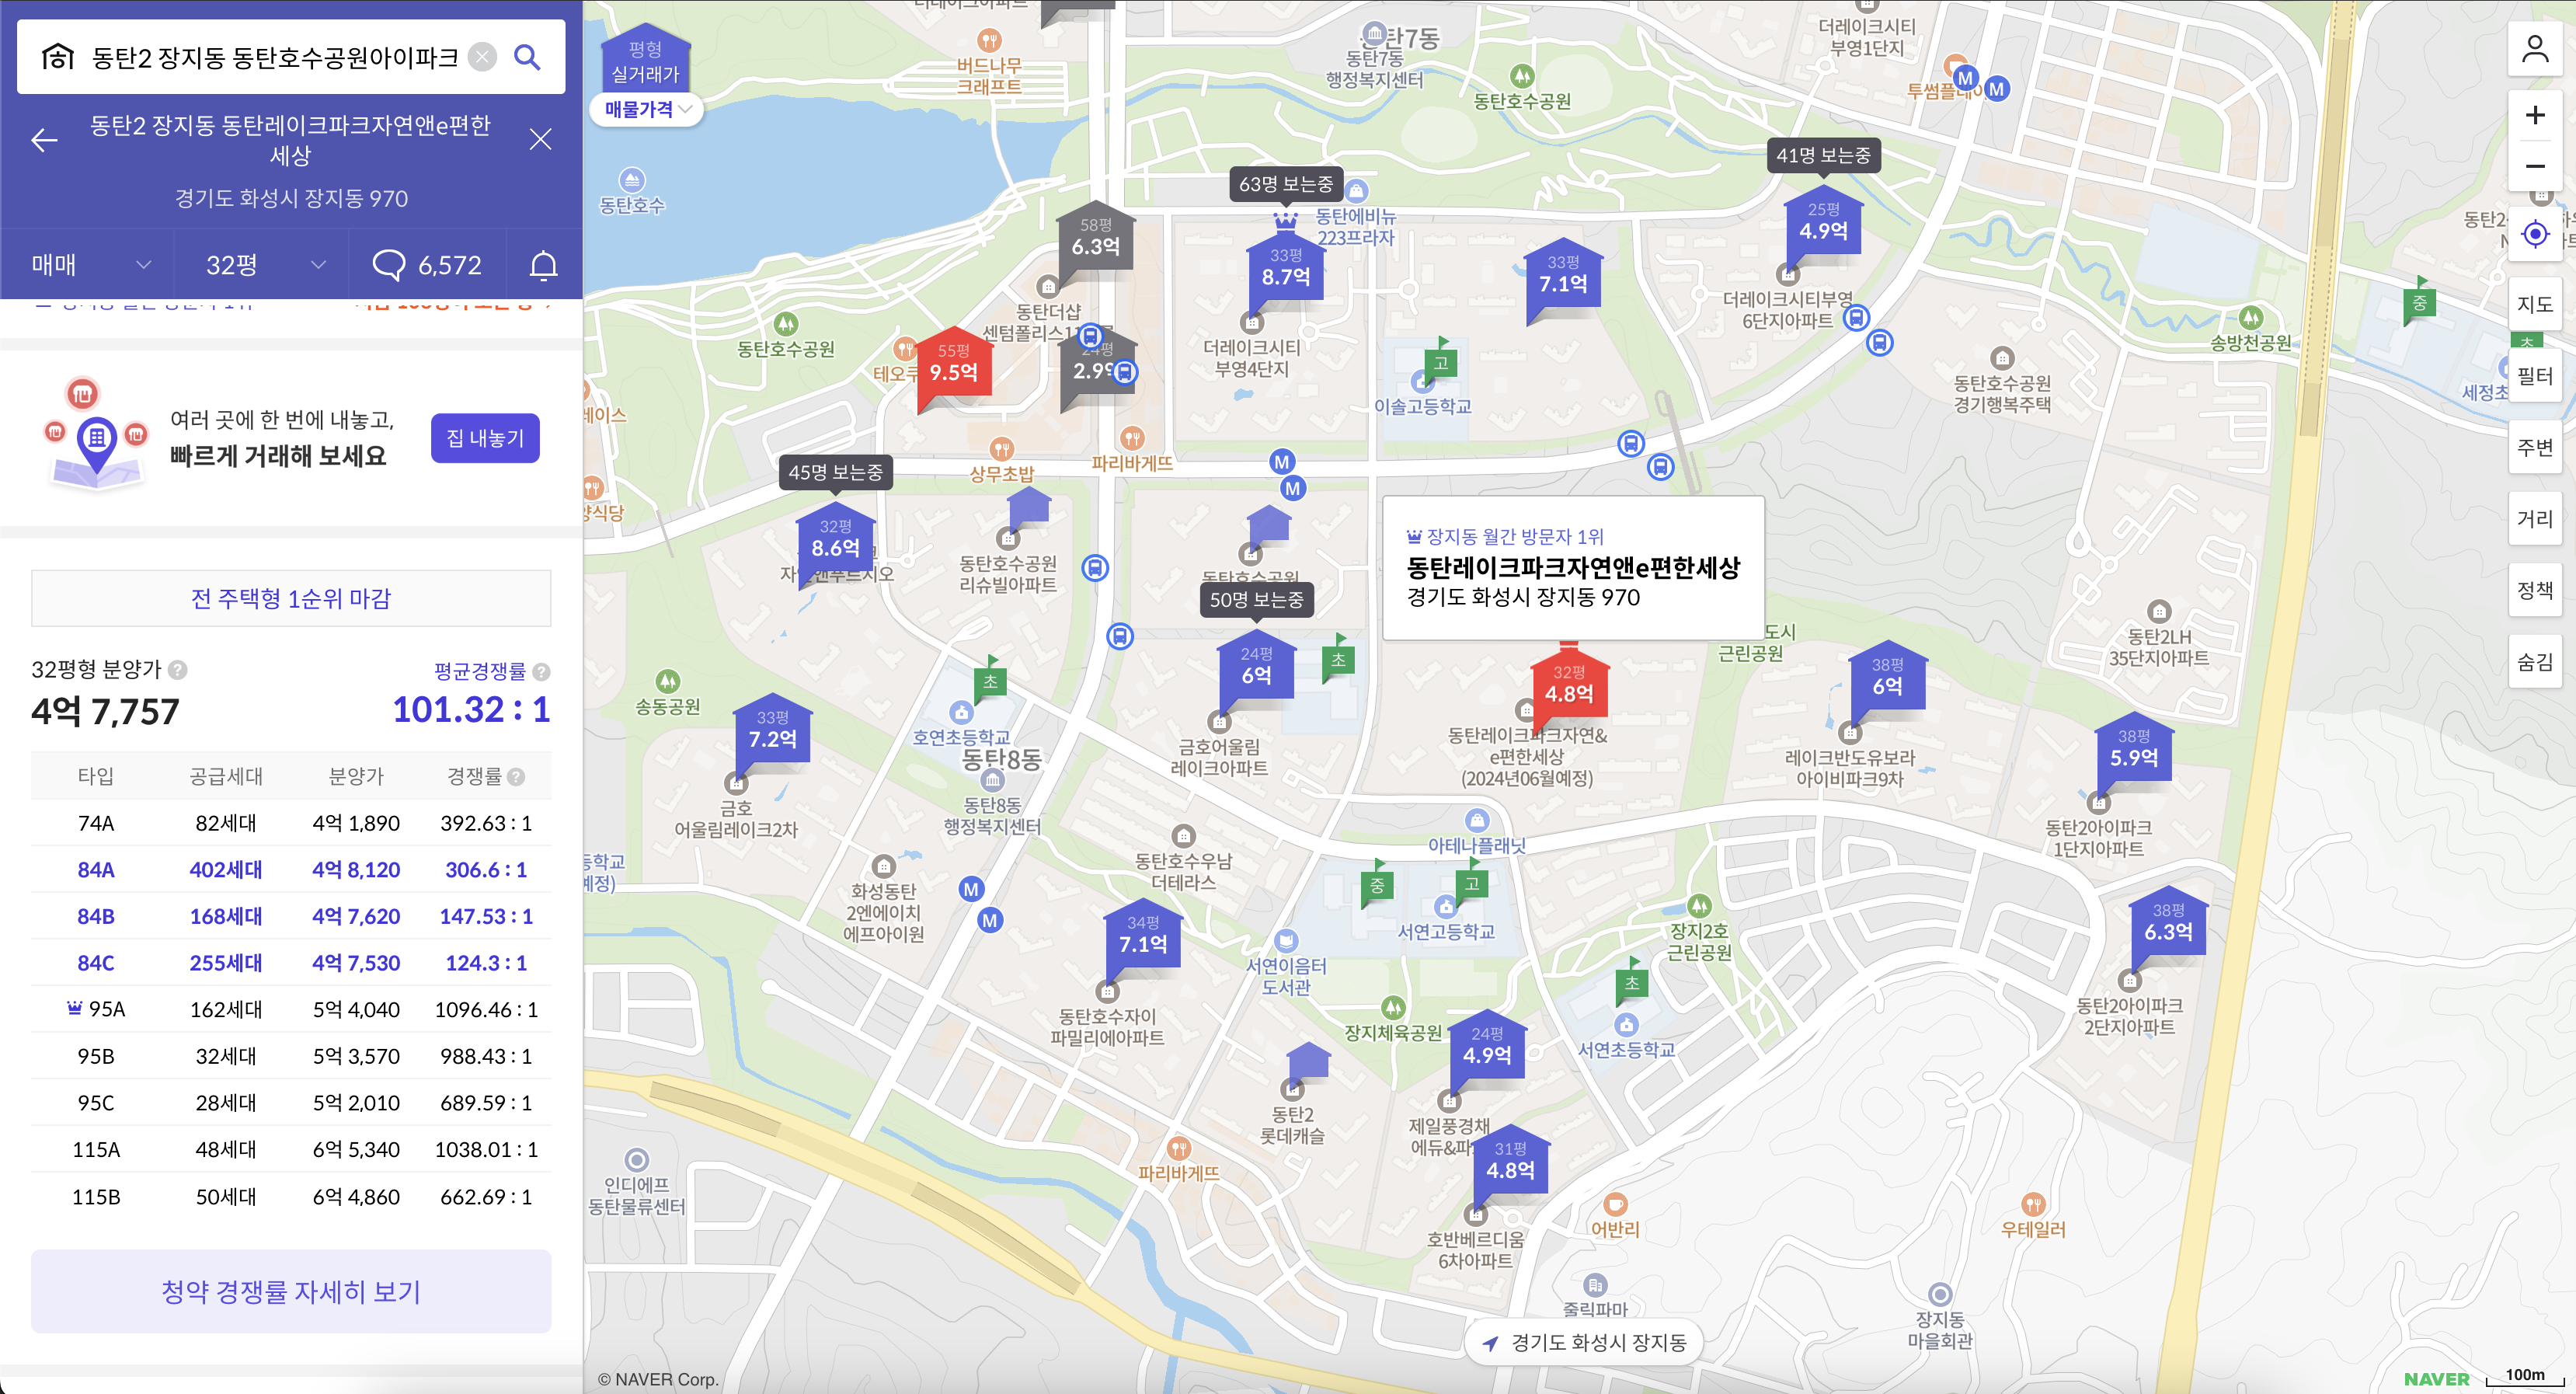Select the 84A type table row
This screenshot has height=1394, width=2576.
(290, 869)
